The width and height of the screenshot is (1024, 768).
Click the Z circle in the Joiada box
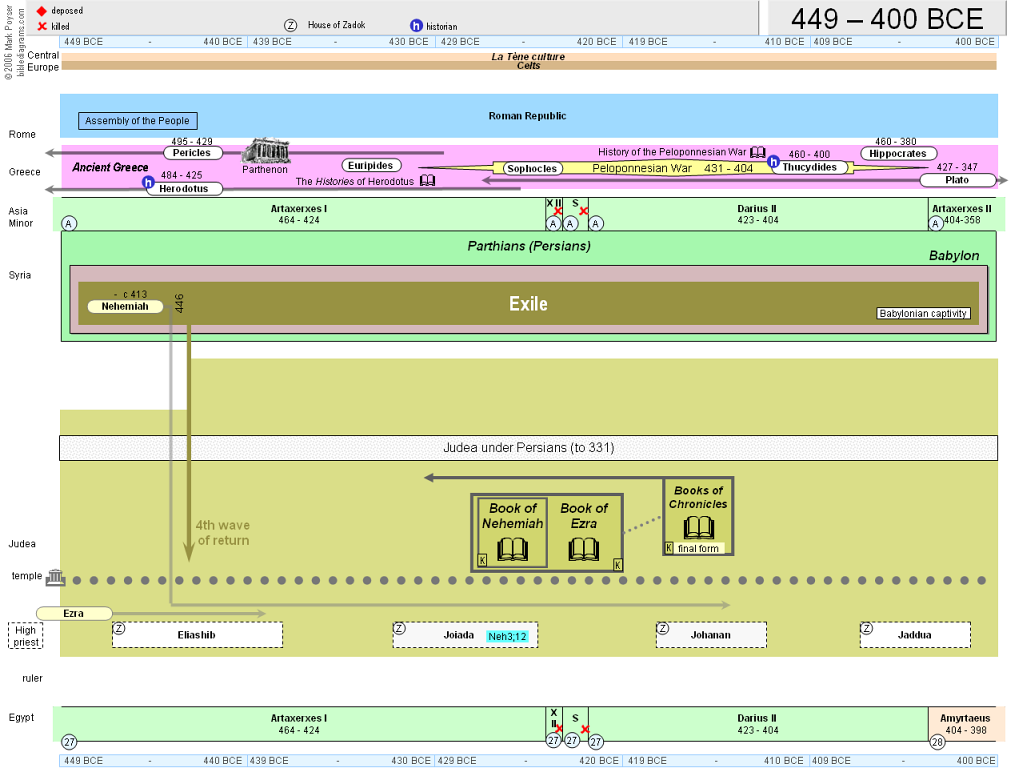click(400, 629)
